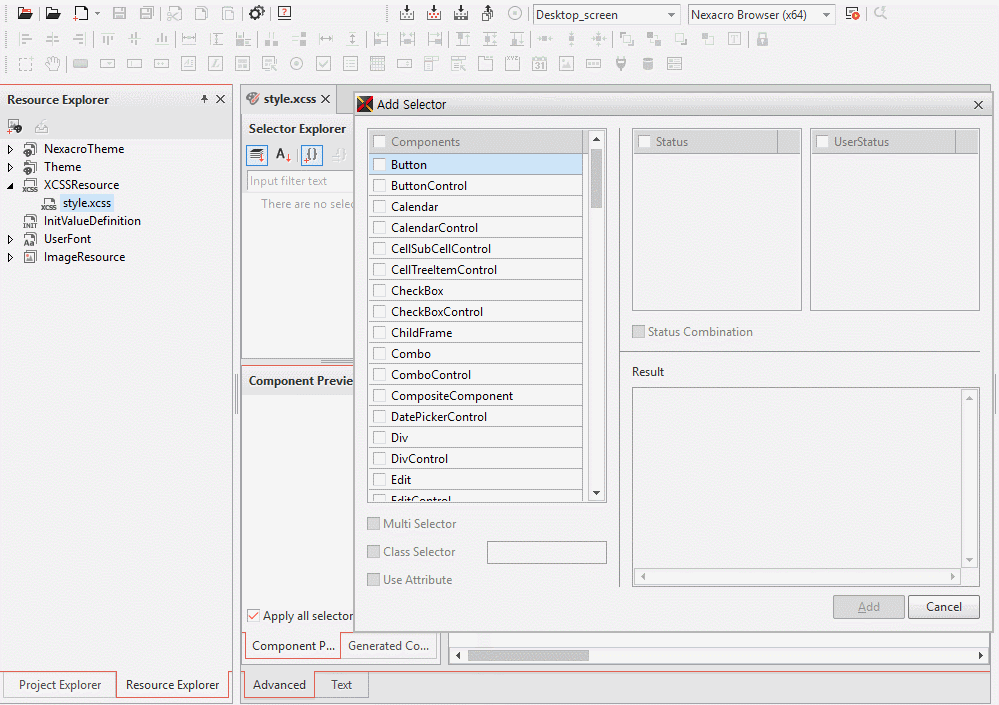The width and height of the screenshot is (999, 705).
Task: Click the Options gear icon in toolbar
Action: click(x=257, y=14)
